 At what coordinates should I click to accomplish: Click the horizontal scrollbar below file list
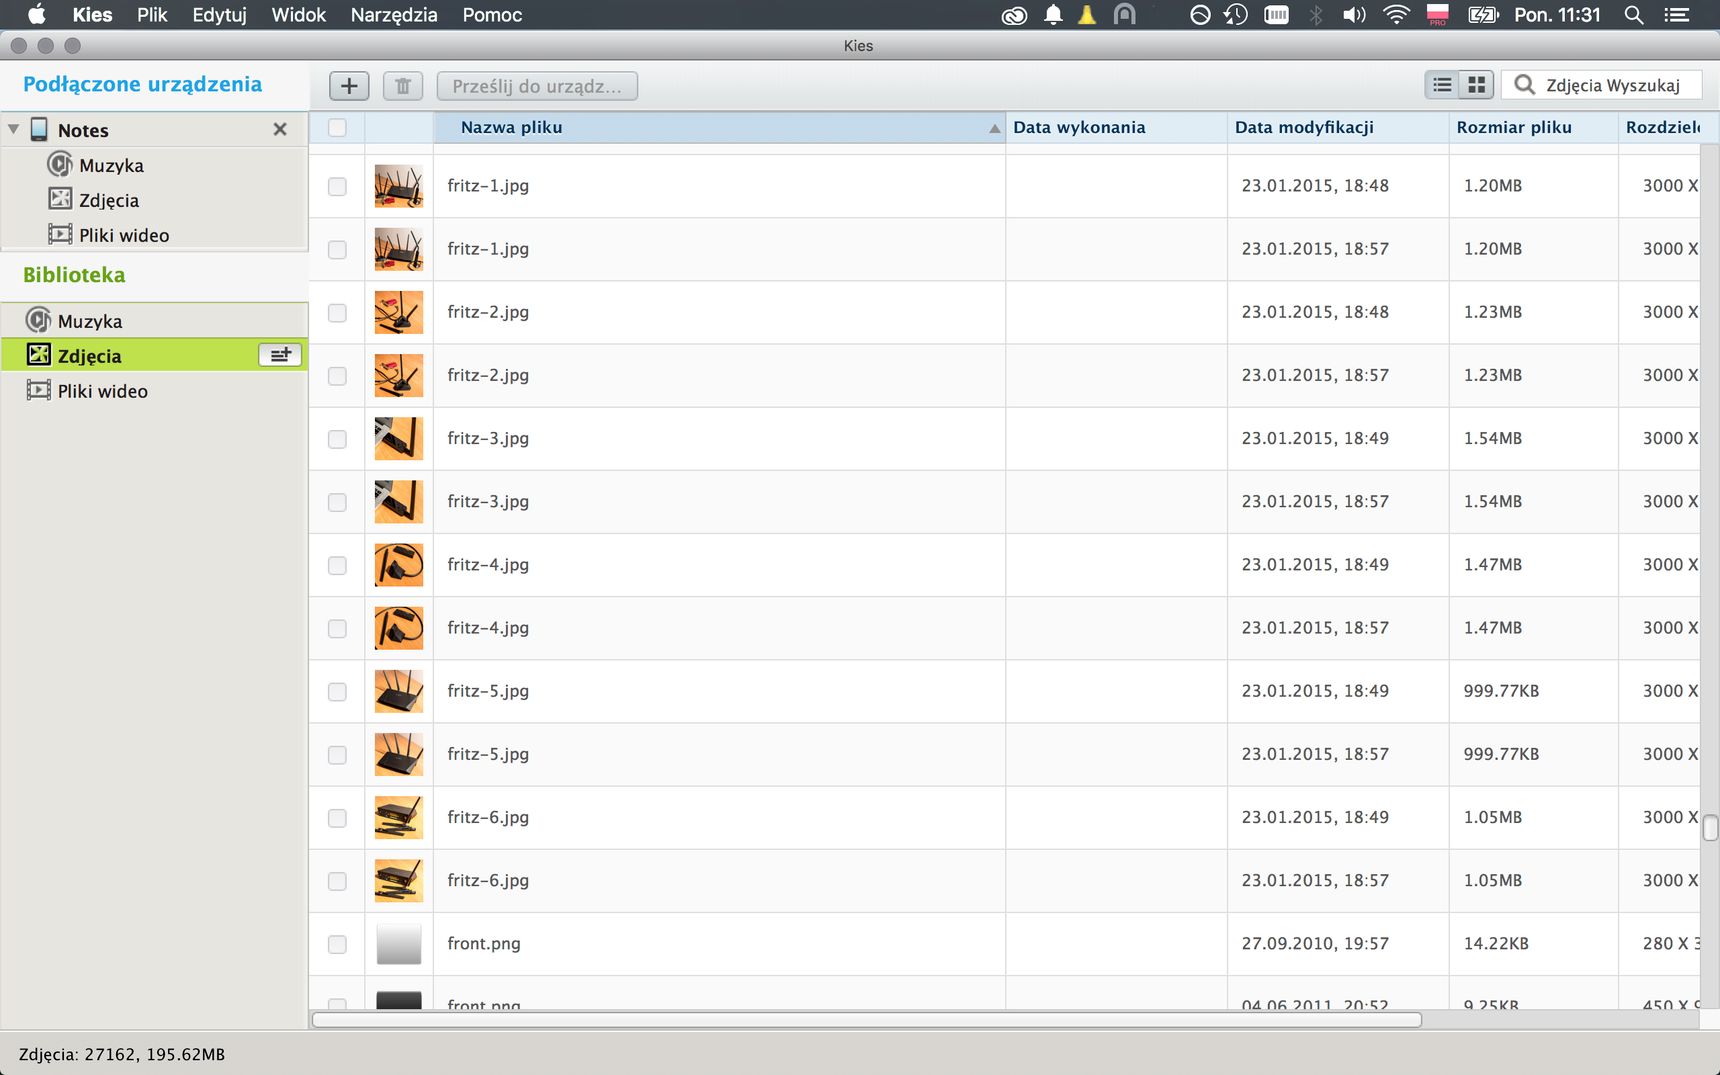coord(866,1020)
